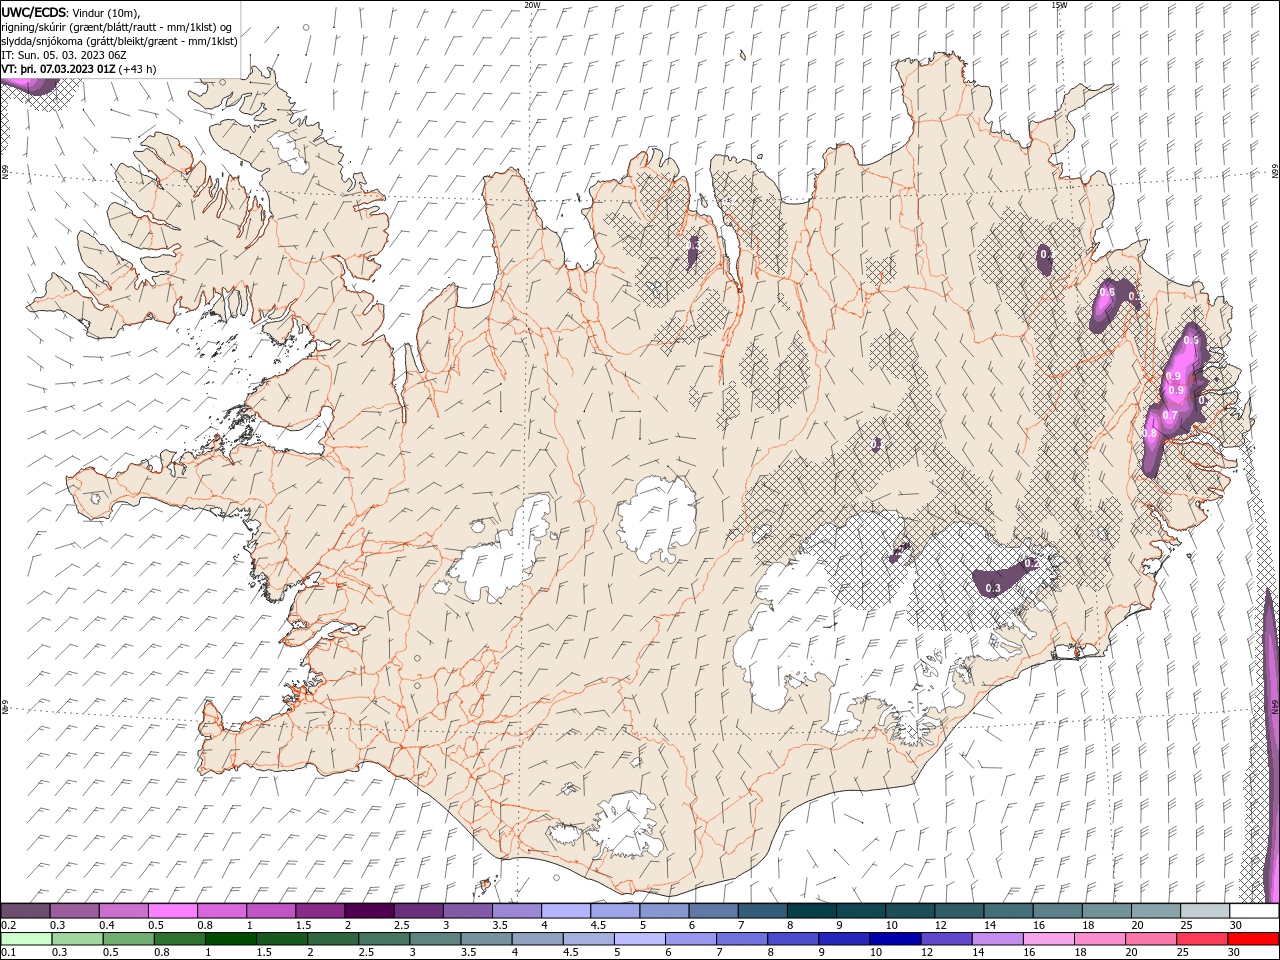Choose lower legend swatch between 4 and 4.5
The image size is (1280, 960).
click(x=537, y=939)
